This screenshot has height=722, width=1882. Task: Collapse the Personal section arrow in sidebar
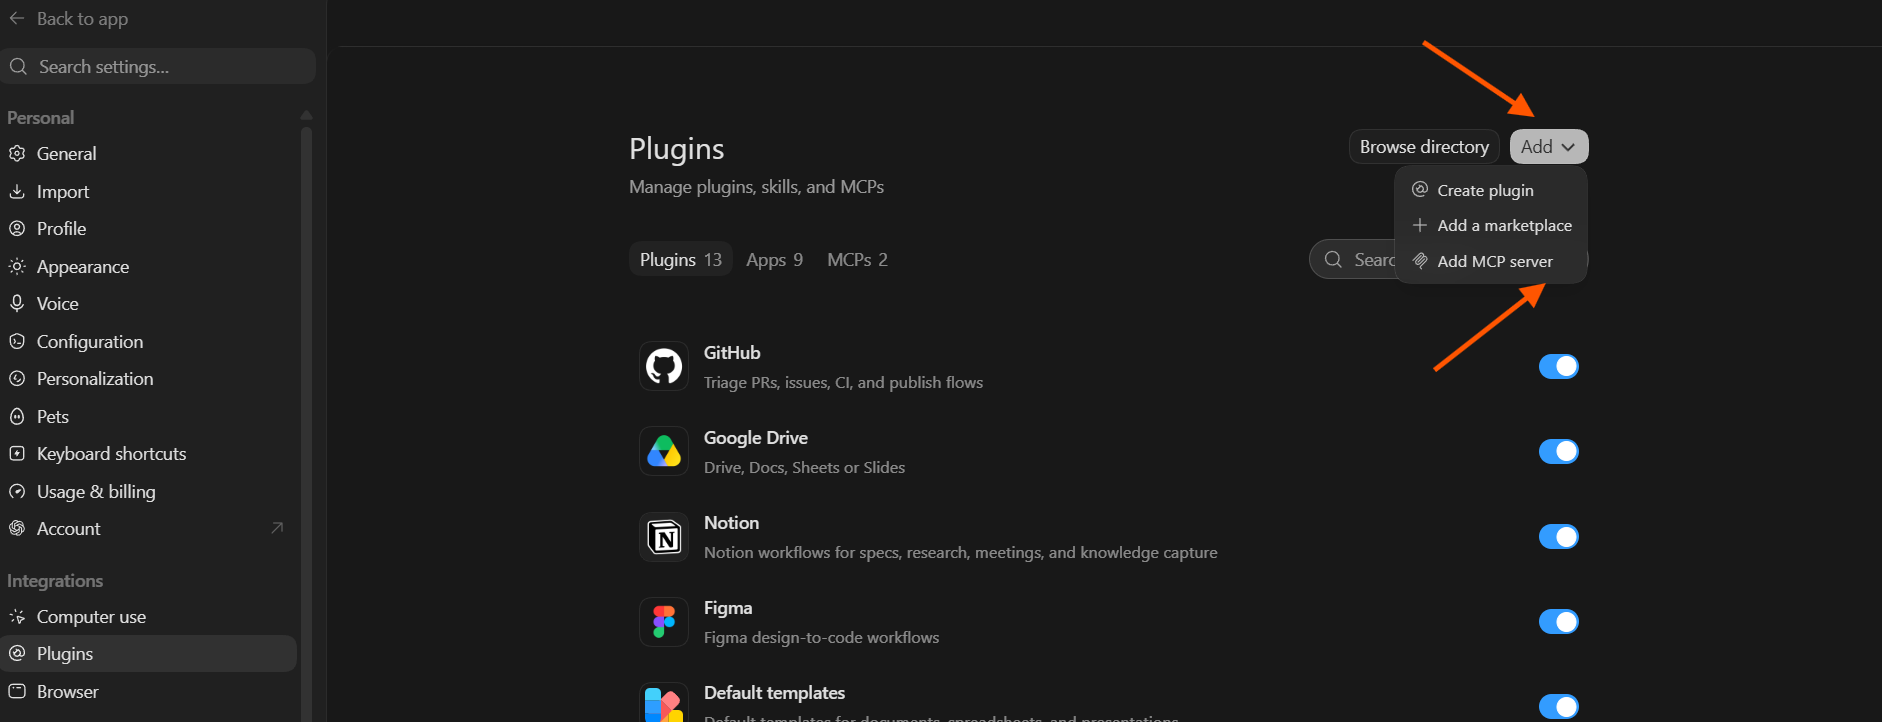[x=306, y=116]
